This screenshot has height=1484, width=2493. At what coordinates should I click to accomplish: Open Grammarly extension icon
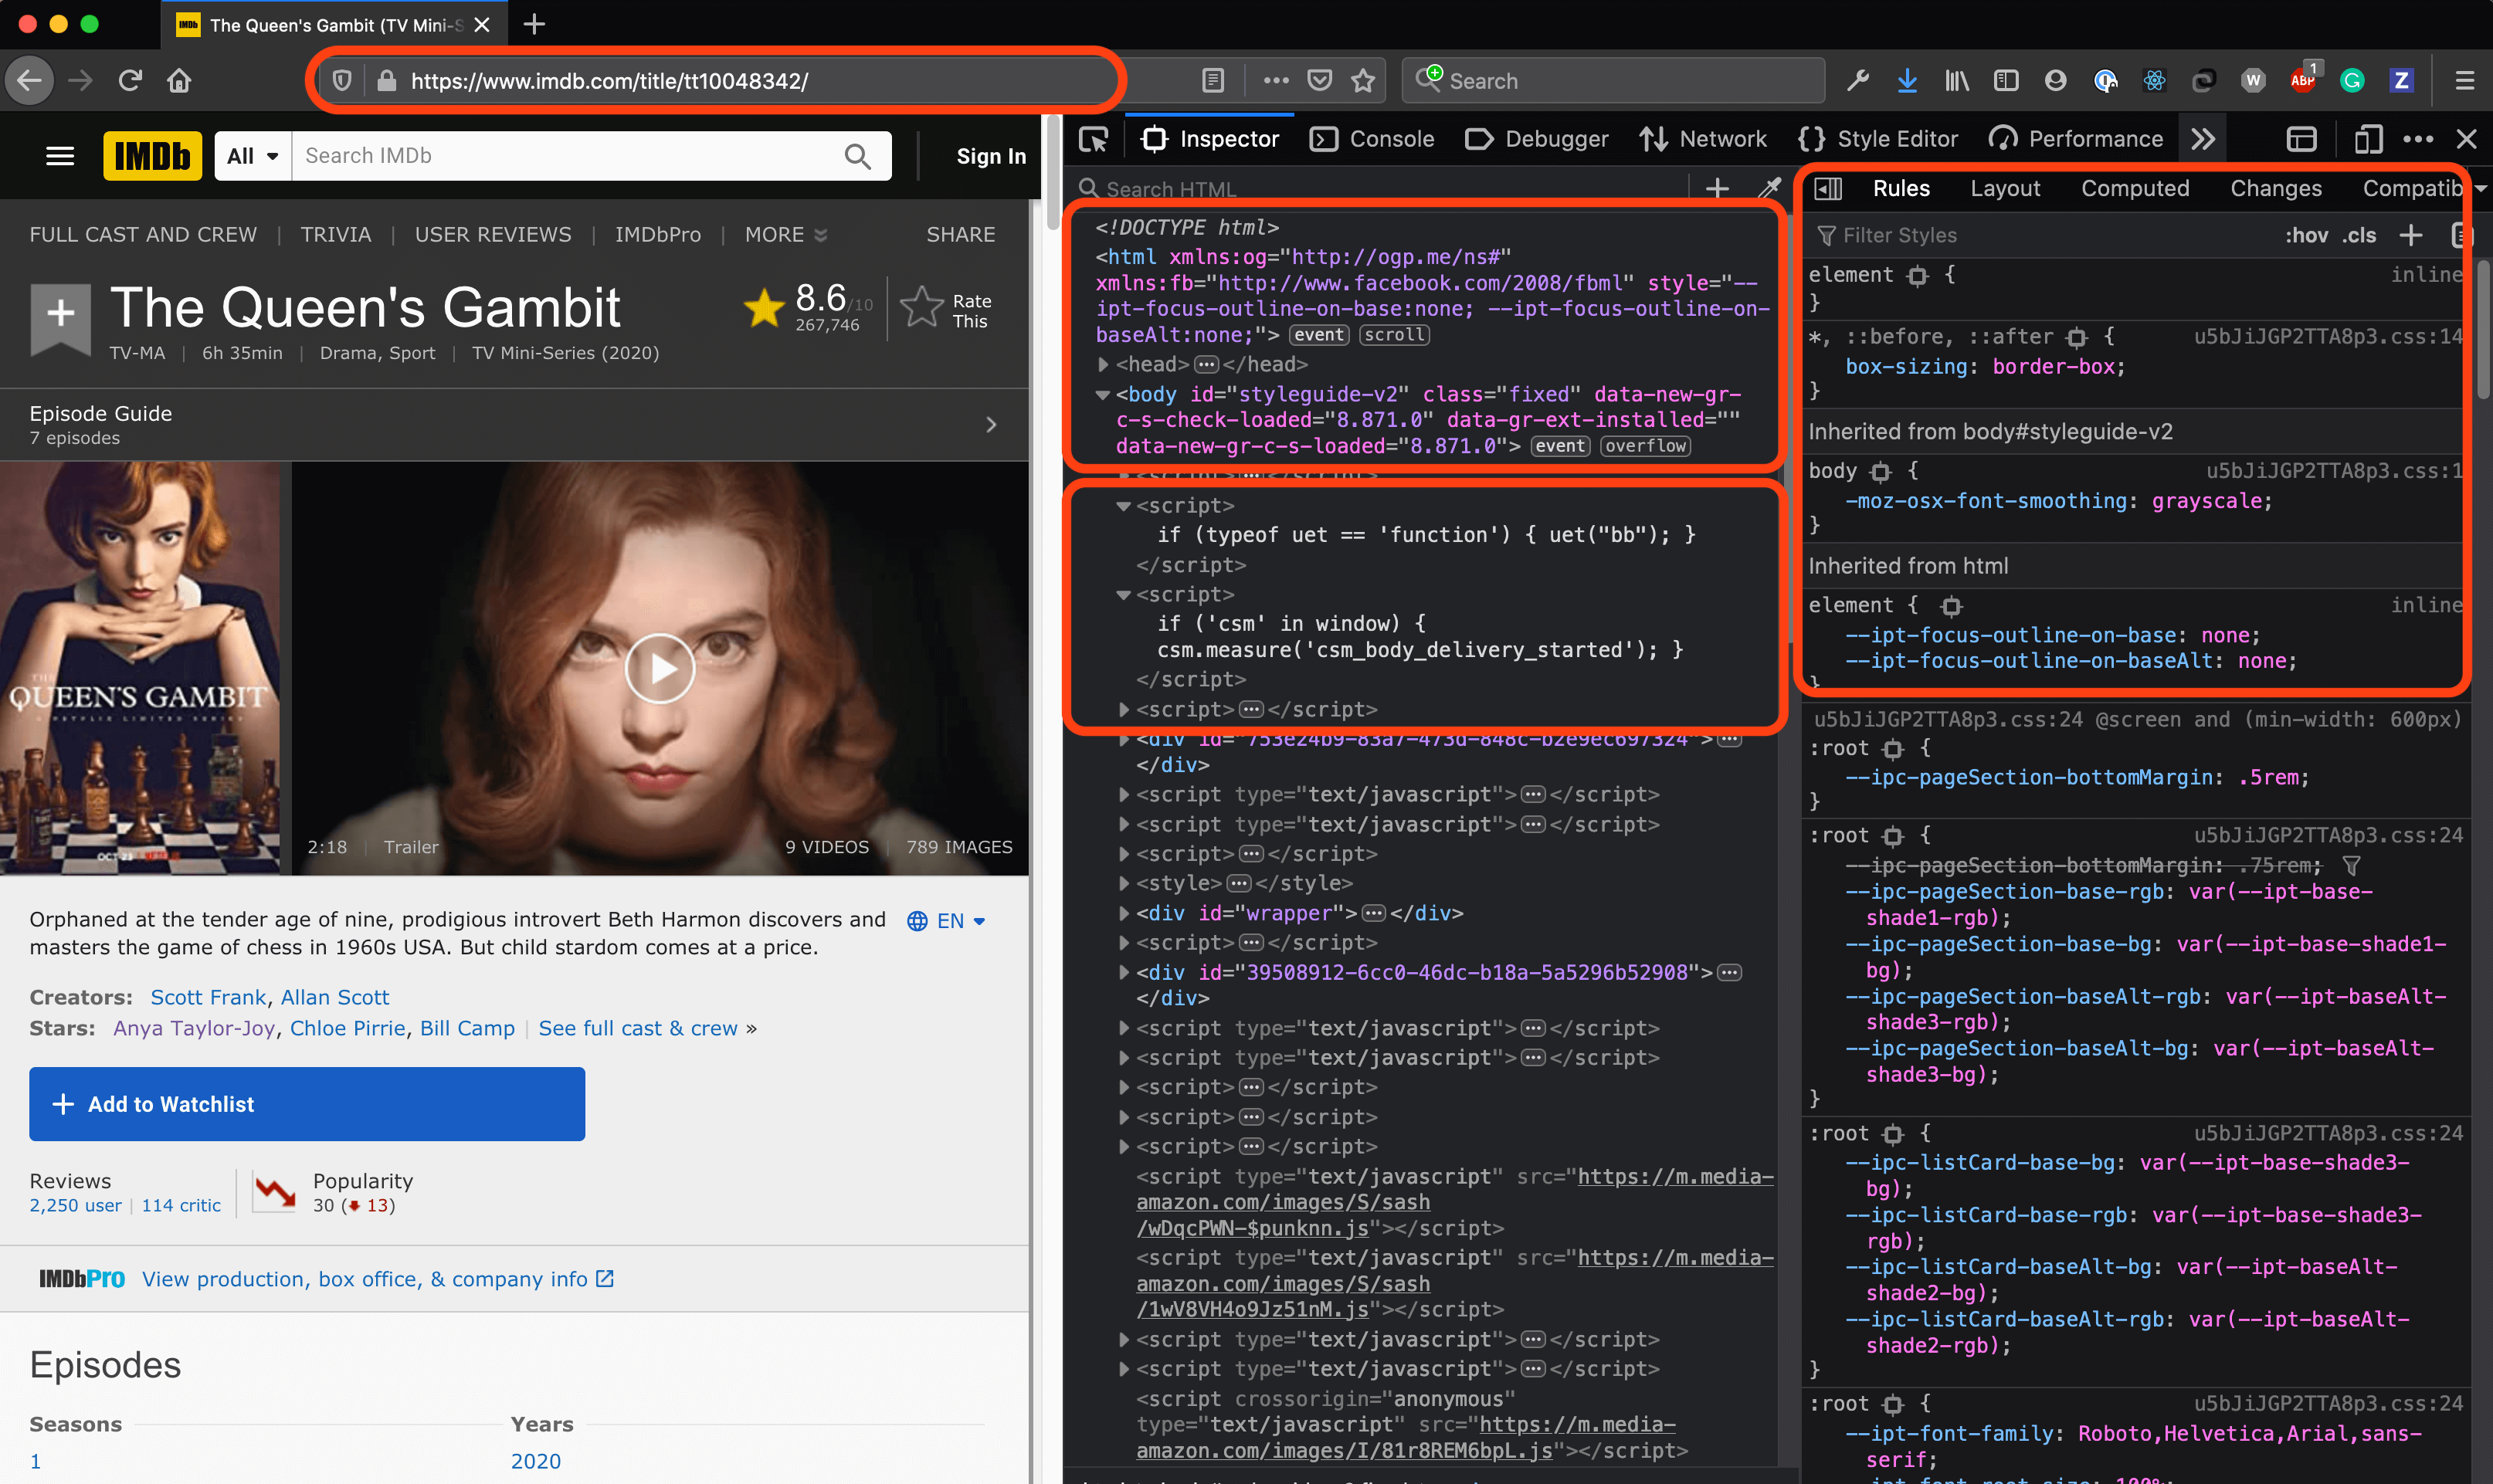pos(2352,81)
